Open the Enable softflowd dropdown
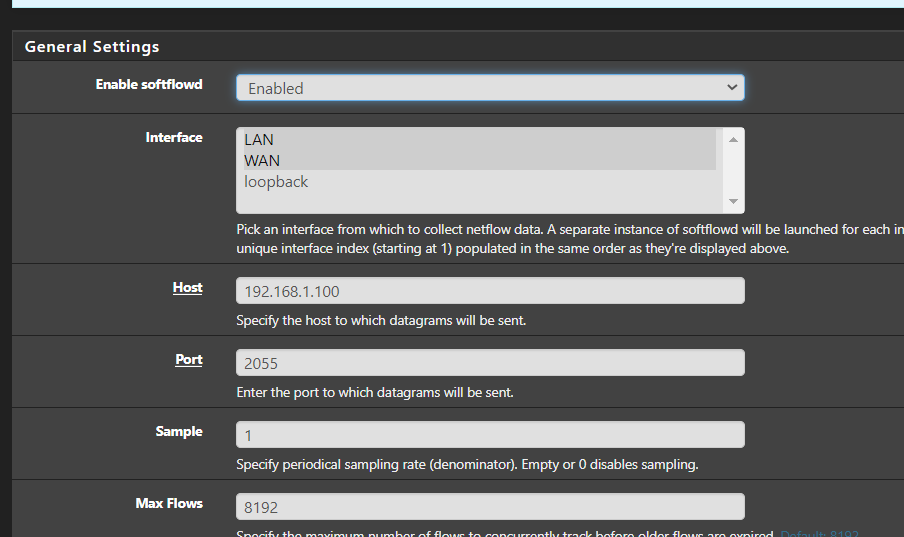Viewport: 904px width, 537px height. [490, 88]
